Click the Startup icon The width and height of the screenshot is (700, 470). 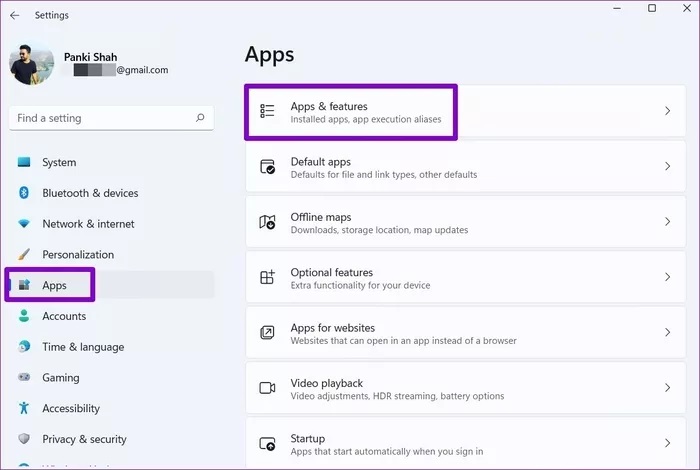click(x=267, y=444)
